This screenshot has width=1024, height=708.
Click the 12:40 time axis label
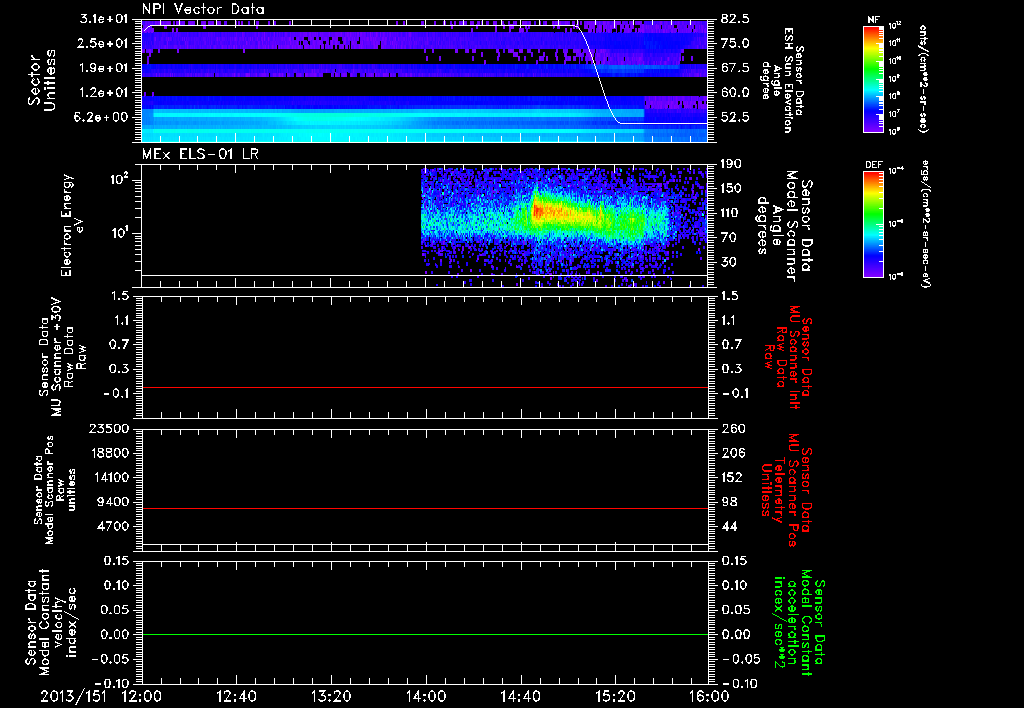(236, 696)
